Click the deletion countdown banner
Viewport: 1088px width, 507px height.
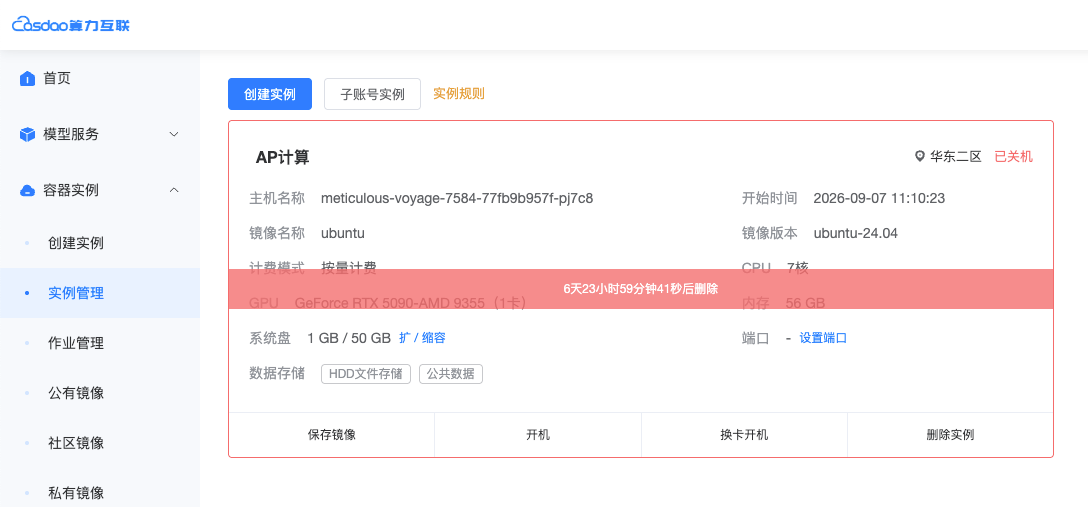[640, 289]
